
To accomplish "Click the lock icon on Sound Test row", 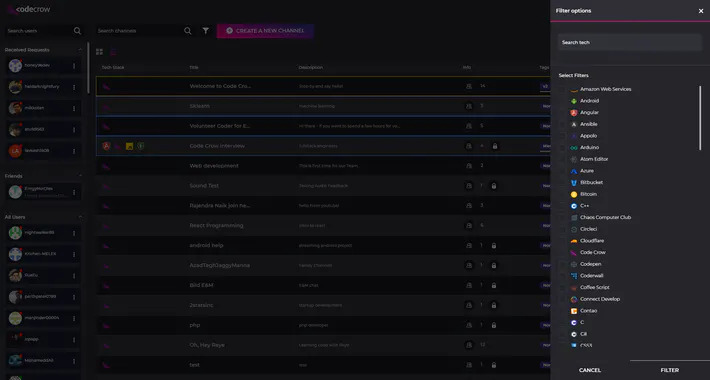I will click(494, 186).
